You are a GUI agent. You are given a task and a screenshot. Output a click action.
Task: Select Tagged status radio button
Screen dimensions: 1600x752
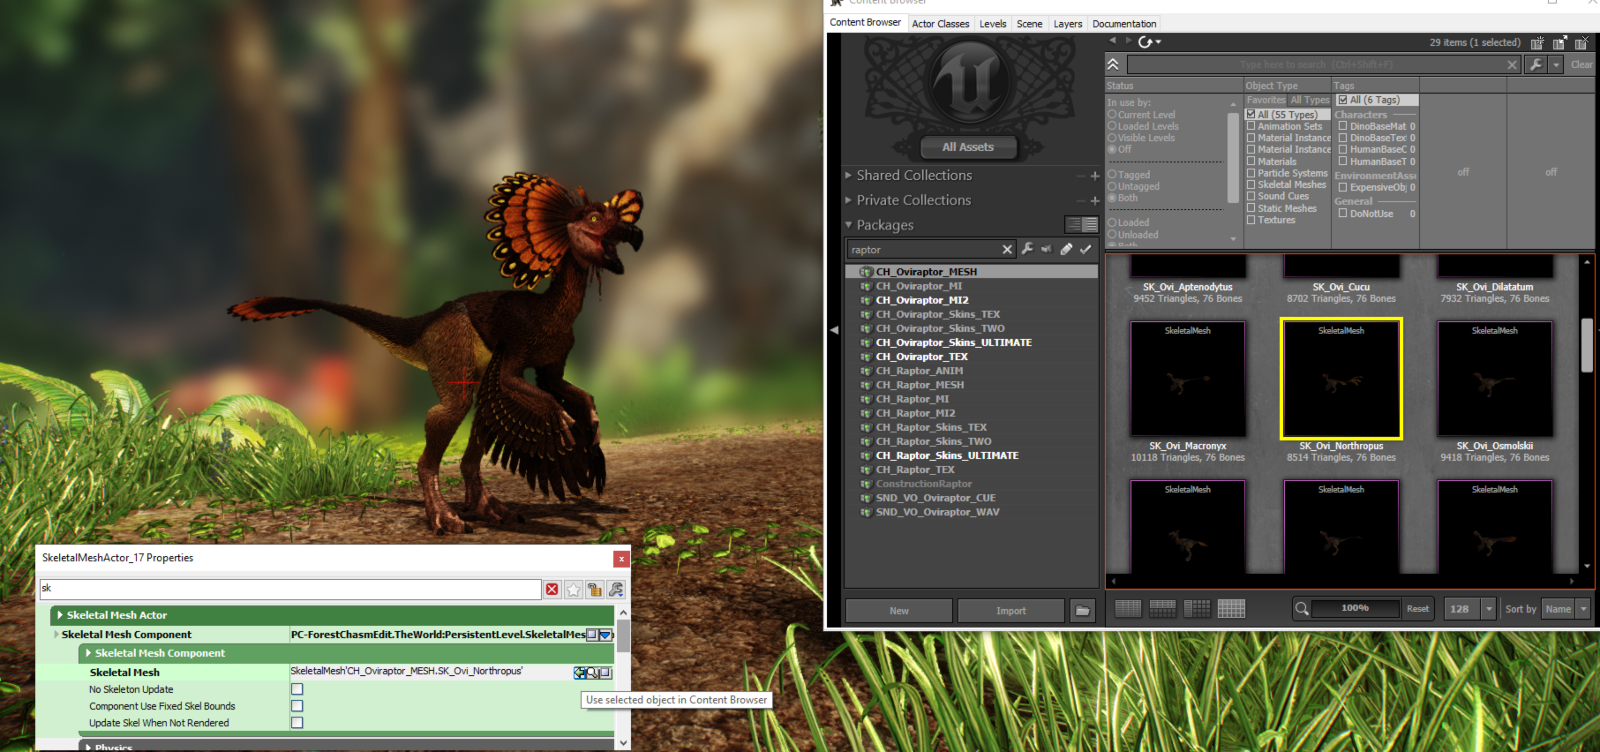(x=1112, y=175)
